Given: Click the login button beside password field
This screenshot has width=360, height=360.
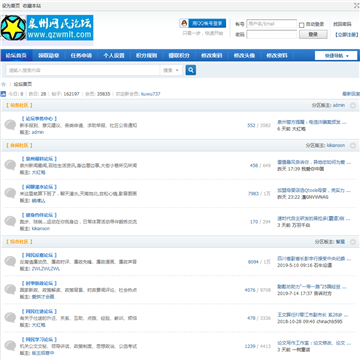Looking at the screenshot, I should (x=313, y=34).
